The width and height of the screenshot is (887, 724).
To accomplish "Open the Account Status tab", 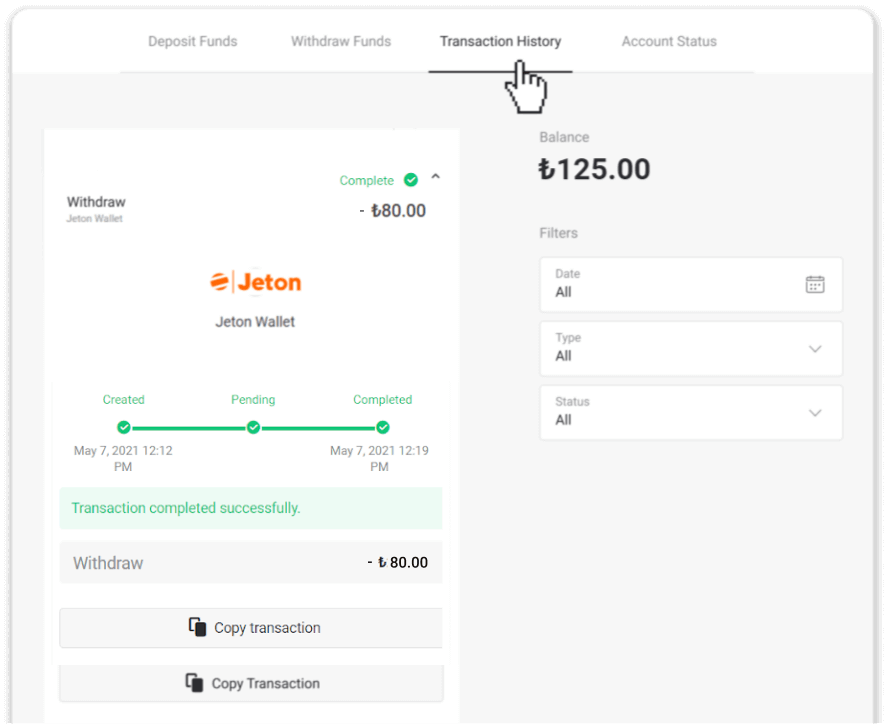I will point(668,41).
